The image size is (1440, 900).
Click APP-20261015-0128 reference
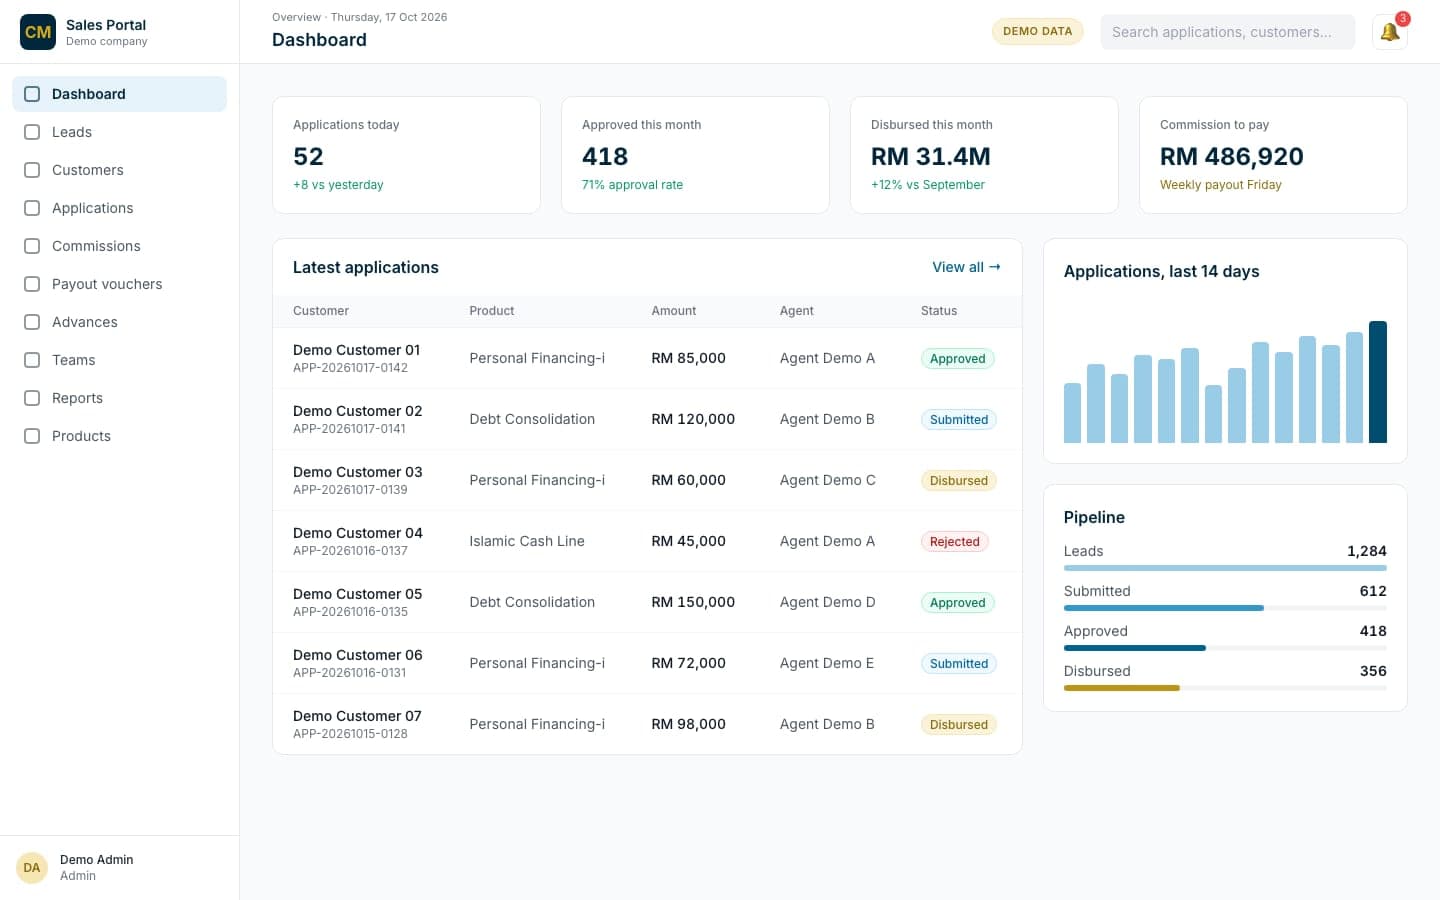click(350, 734)
